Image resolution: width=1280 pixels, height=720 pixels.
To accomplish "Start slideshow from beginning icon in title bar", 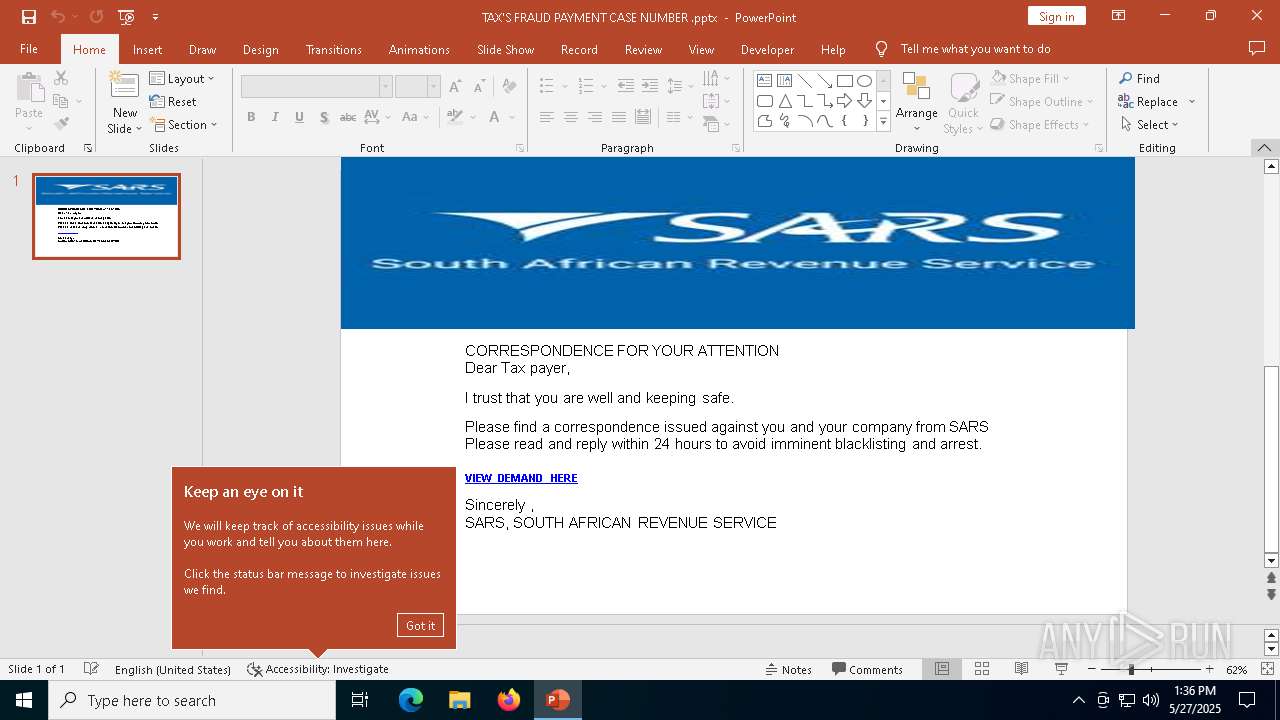I will pyautogui.click(x=126, y=17).
